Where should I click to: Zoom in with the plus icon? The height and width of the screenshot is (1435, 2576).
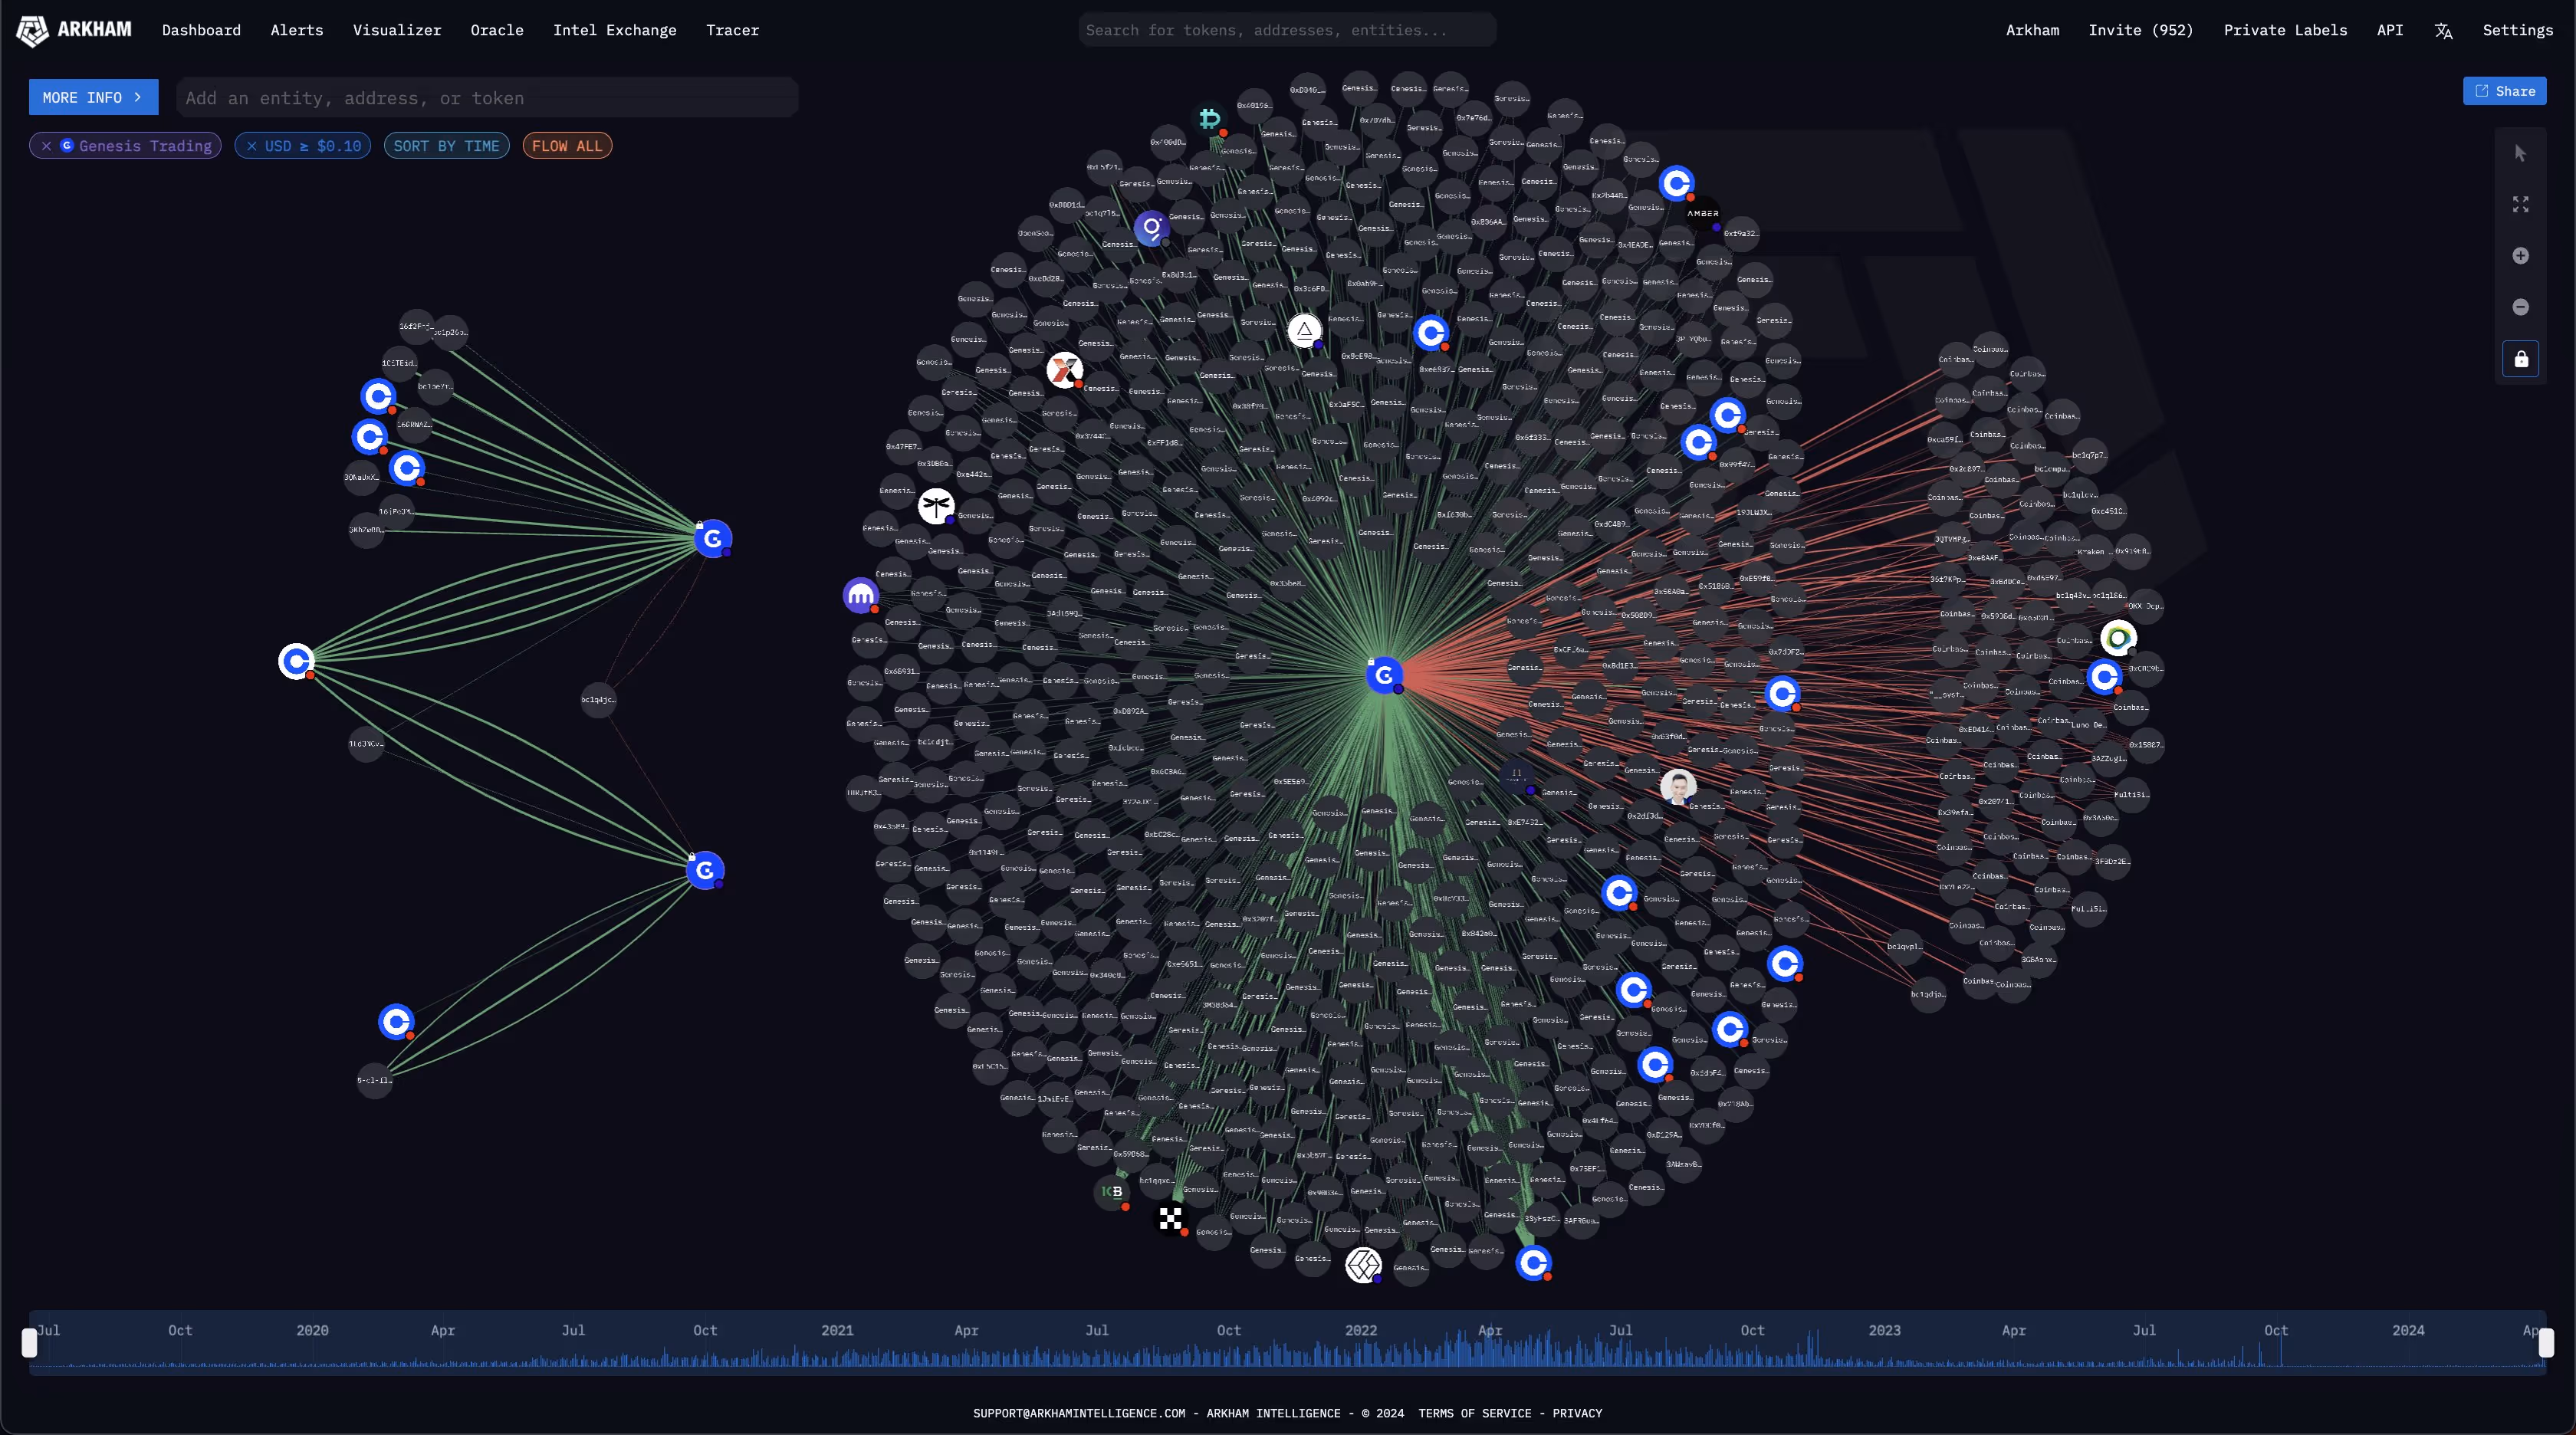pos(2520,256)
